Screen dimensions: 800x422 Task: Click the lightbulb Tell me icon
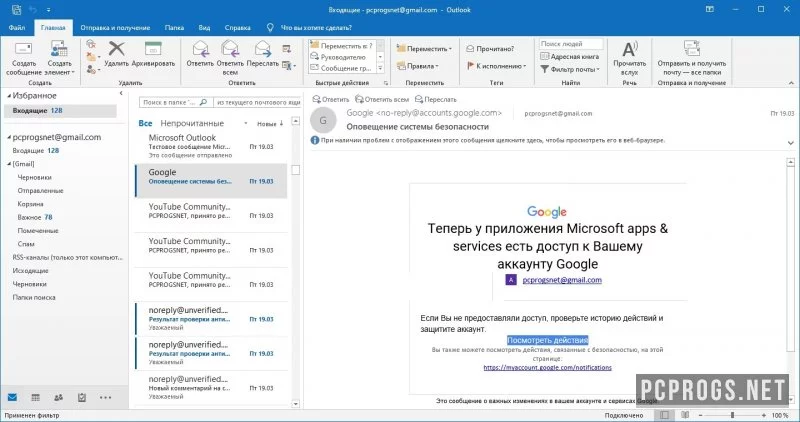[x=270, y=28]
